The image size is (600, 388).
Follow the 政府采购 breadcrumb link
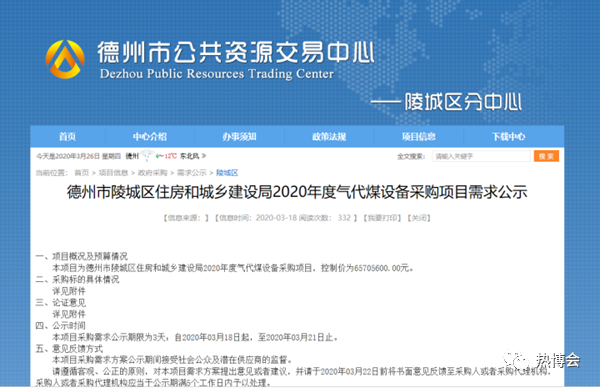pyautogui.click(x=152, y=173)
